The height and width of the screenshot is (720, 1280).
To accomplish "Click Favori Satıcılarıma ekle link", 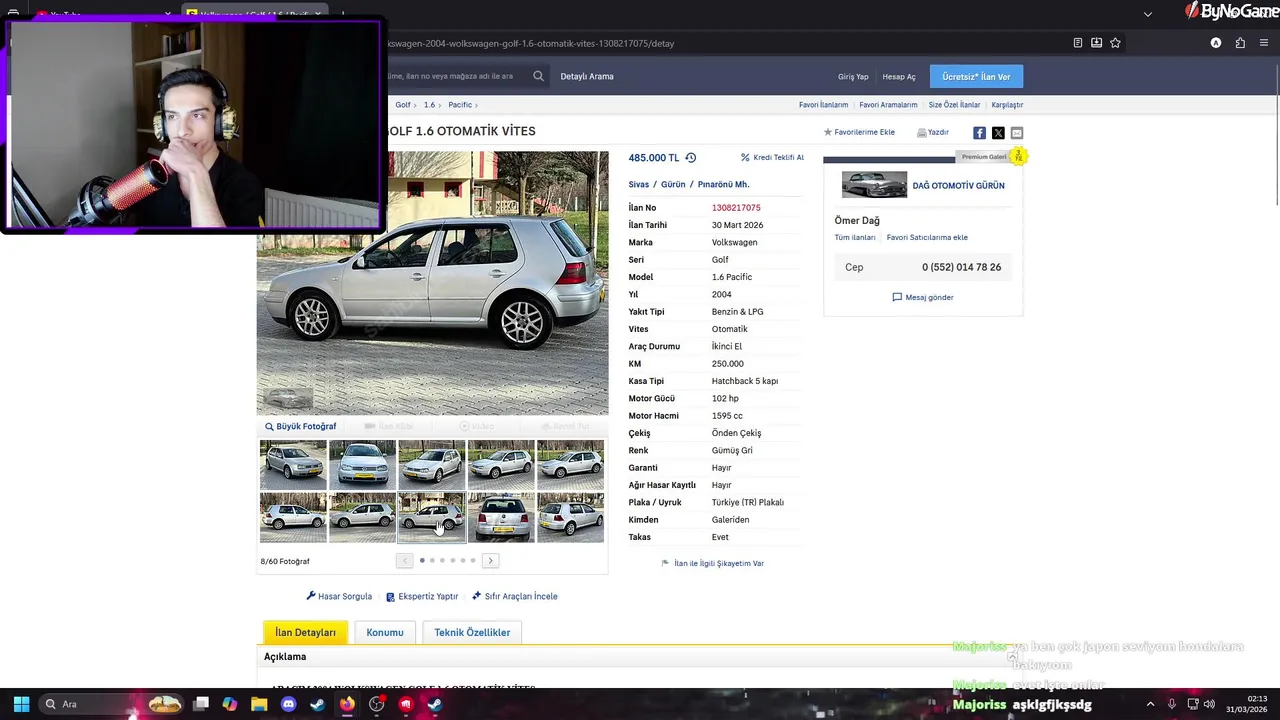I will (927, 238).
